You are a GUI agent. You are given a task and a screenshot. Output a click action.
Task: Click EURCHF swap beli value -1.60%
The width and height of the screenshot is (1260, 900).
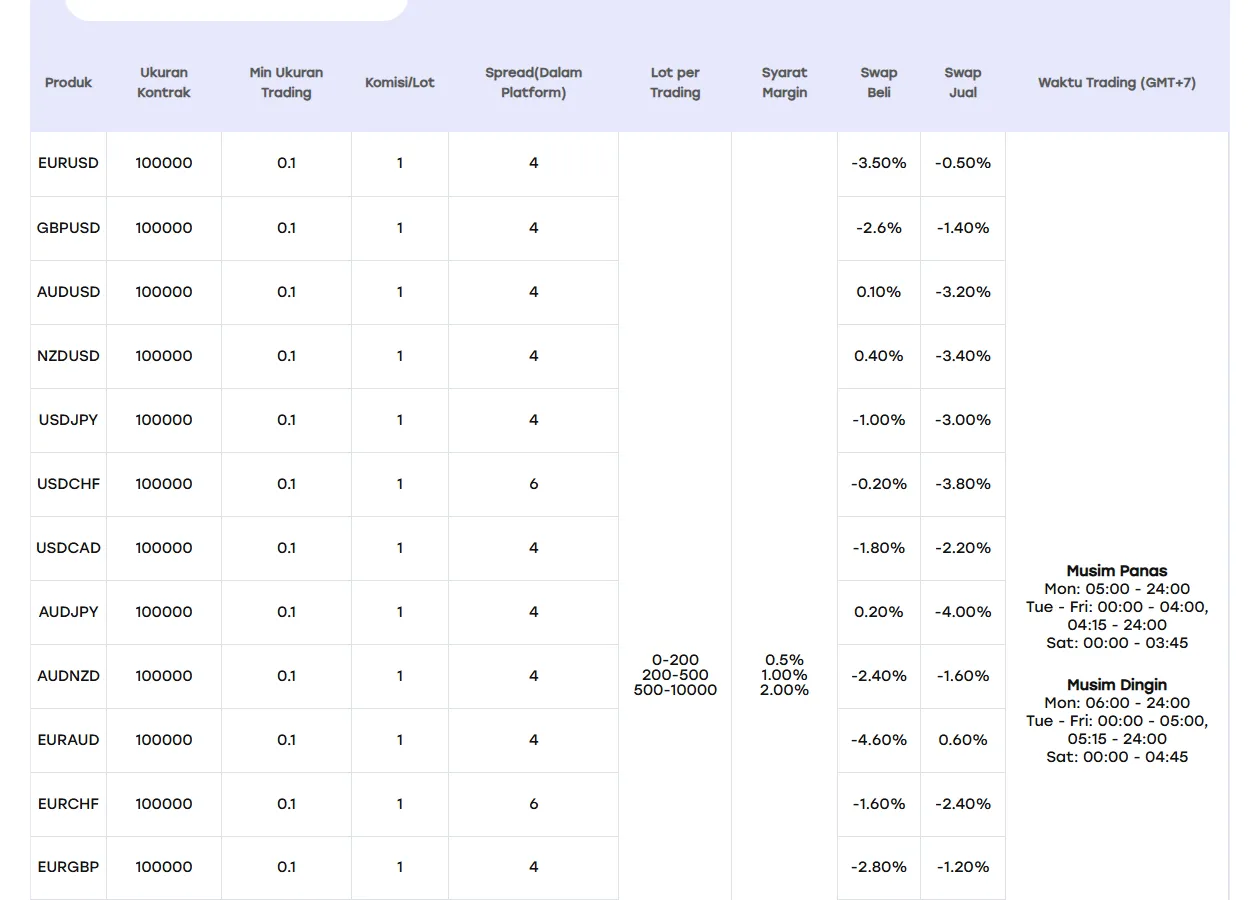coord(879,804)
